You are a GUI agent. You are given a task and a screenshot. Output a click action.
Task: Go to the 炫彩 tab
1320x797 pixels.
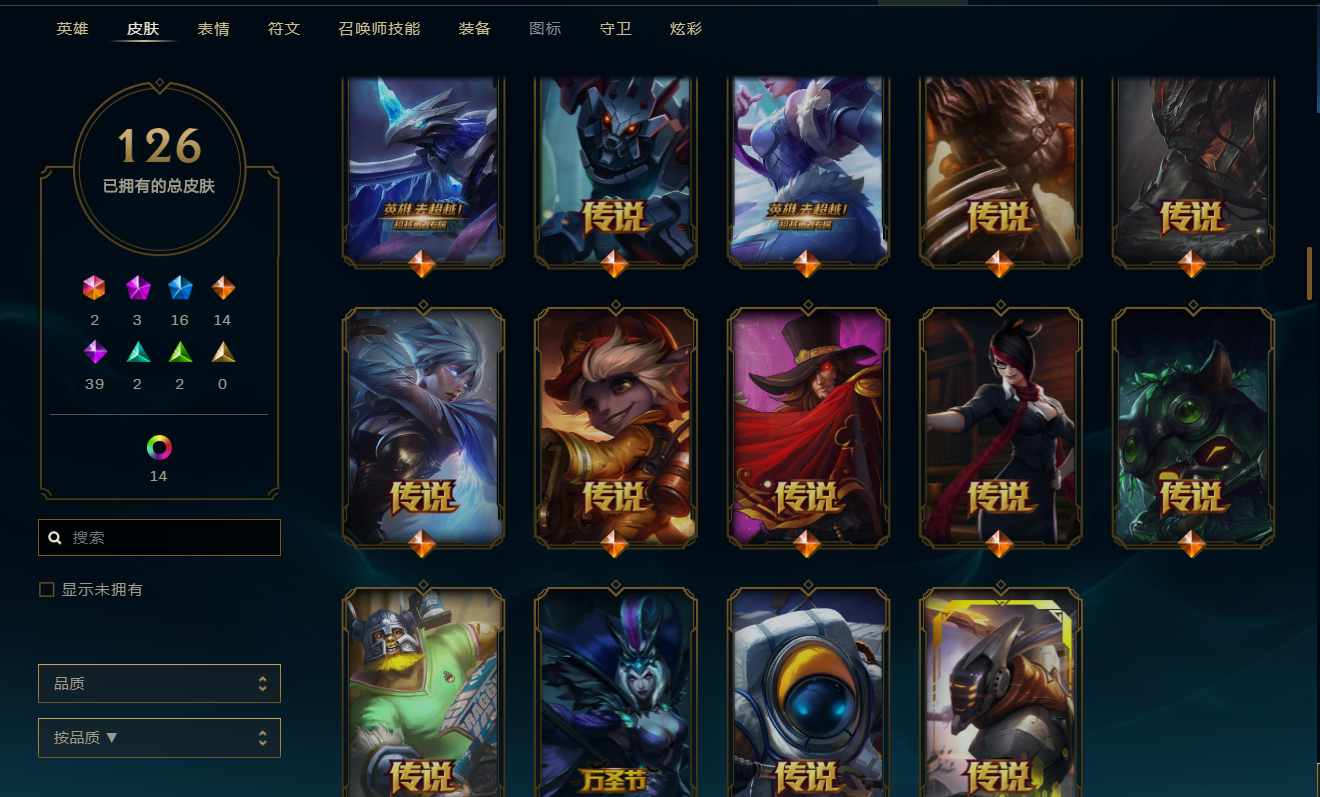pos(686,28)
